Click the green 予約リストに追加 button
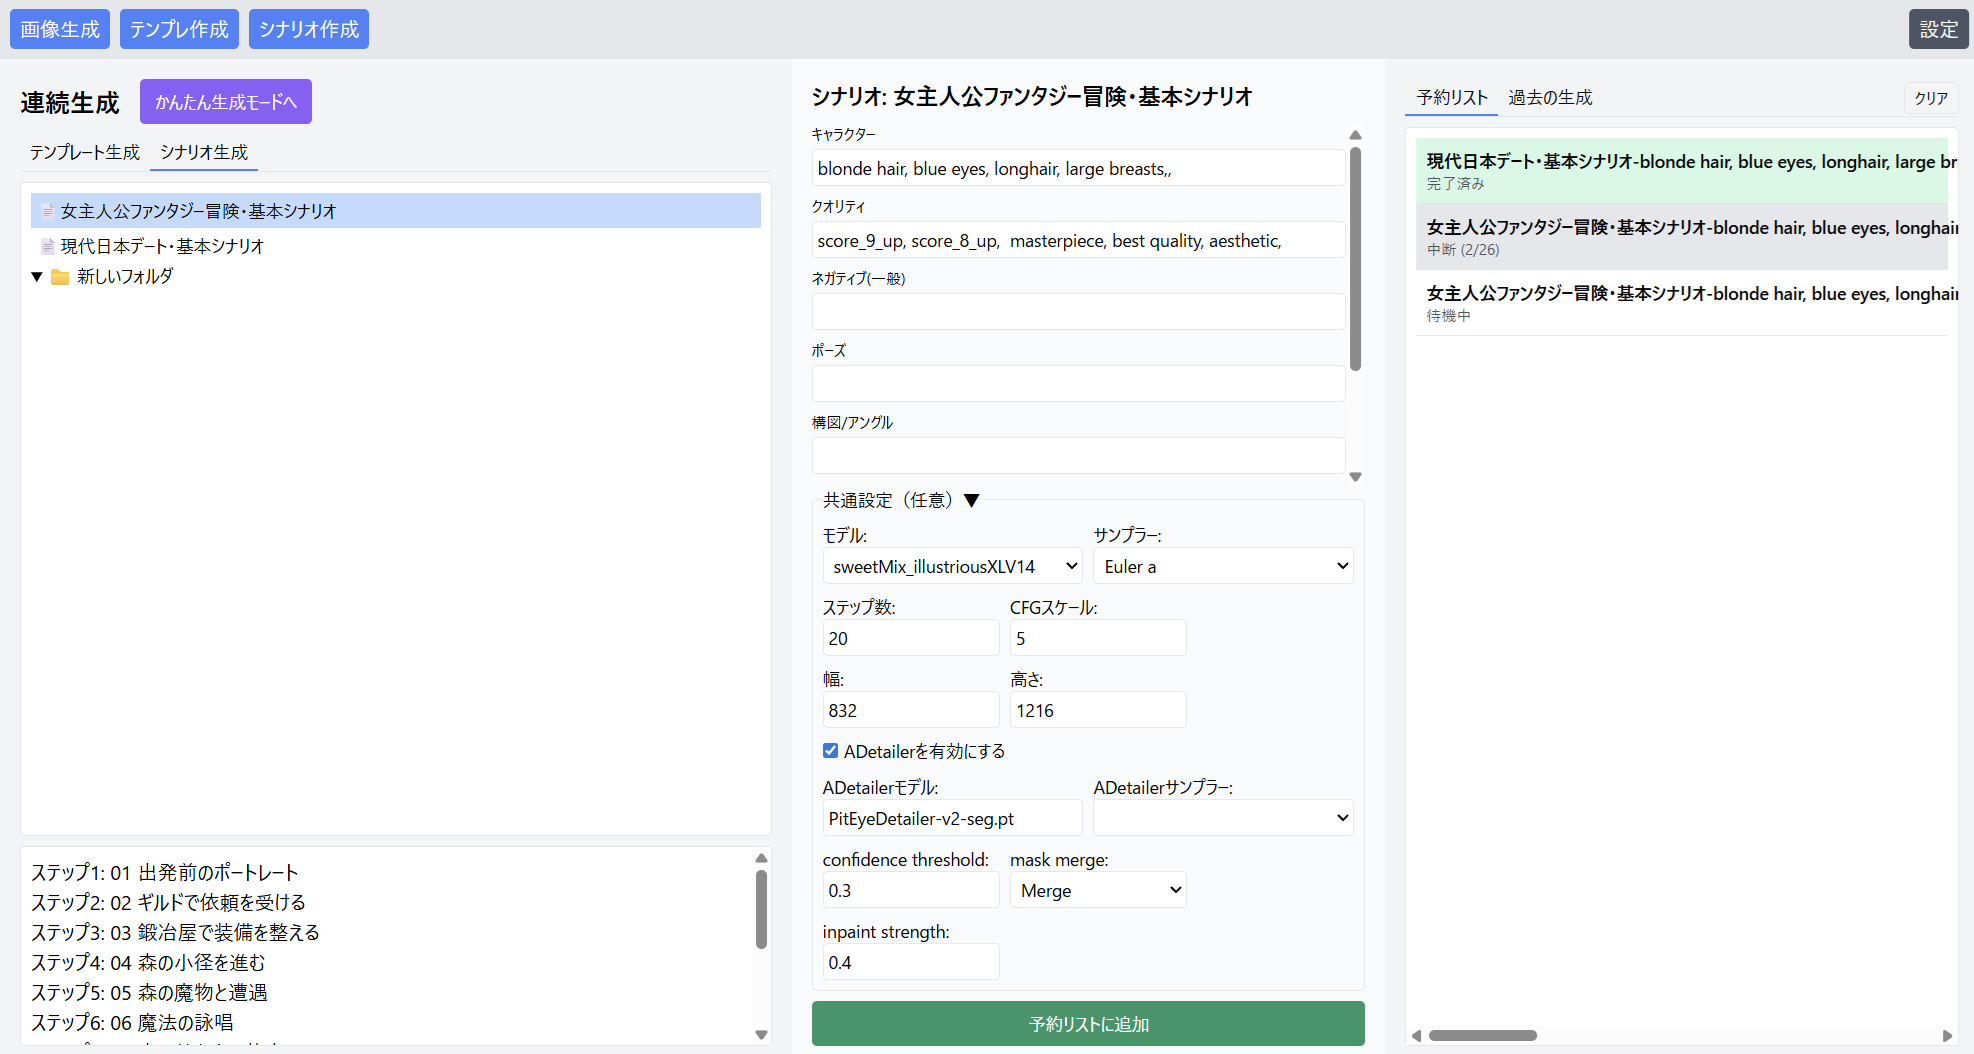Screen dimensions: 1974x1054 click(x=1088, y=1024)
